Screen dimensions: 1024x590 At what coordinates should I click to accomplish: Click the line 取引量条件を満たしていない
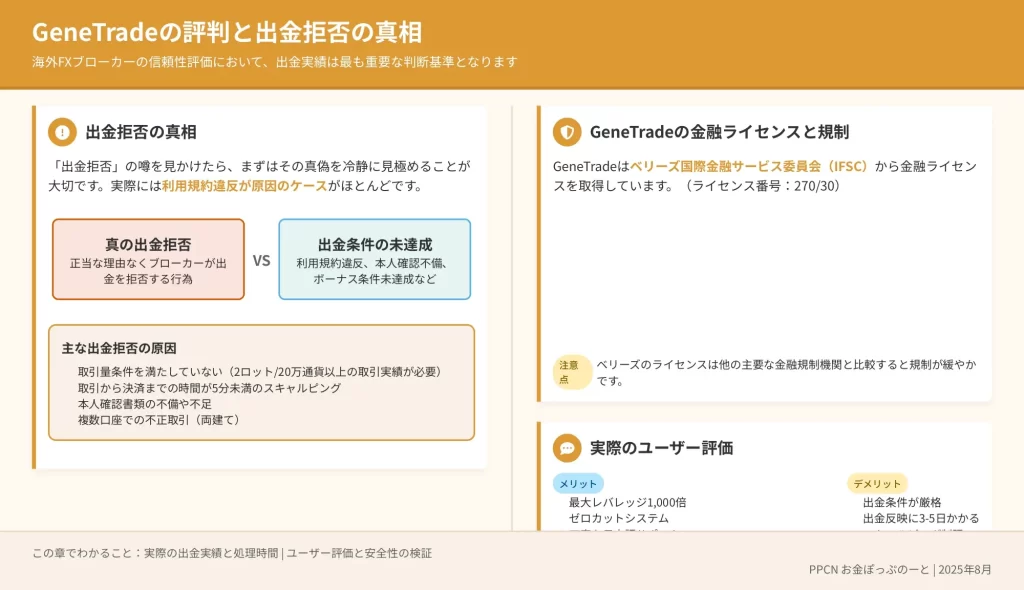pyautogui.click(x=261, y=372)
